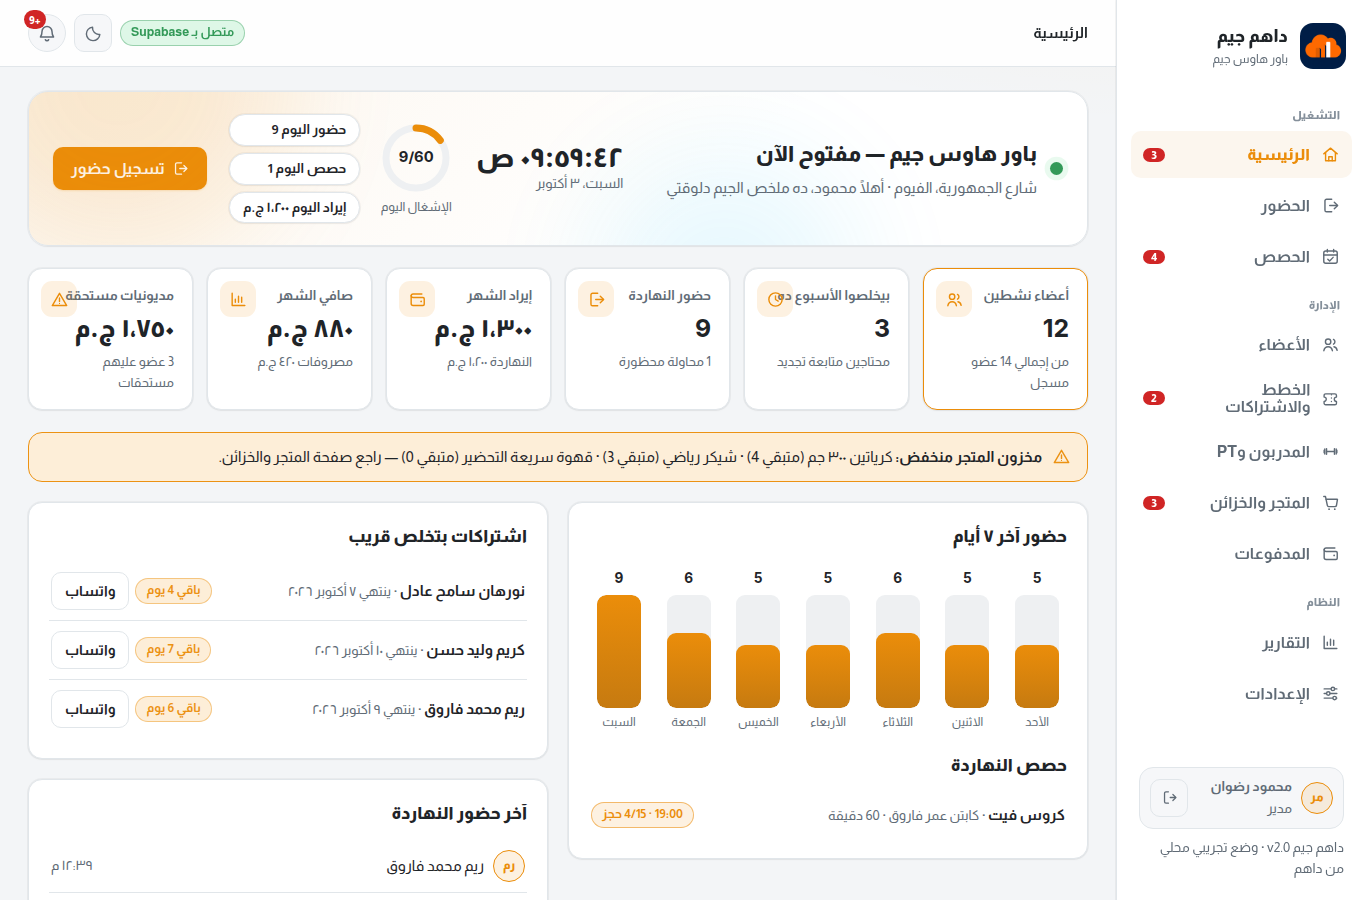Click the sliders icon for الإعدادات
1366x900 pixels.
(x=1330, y=694)
